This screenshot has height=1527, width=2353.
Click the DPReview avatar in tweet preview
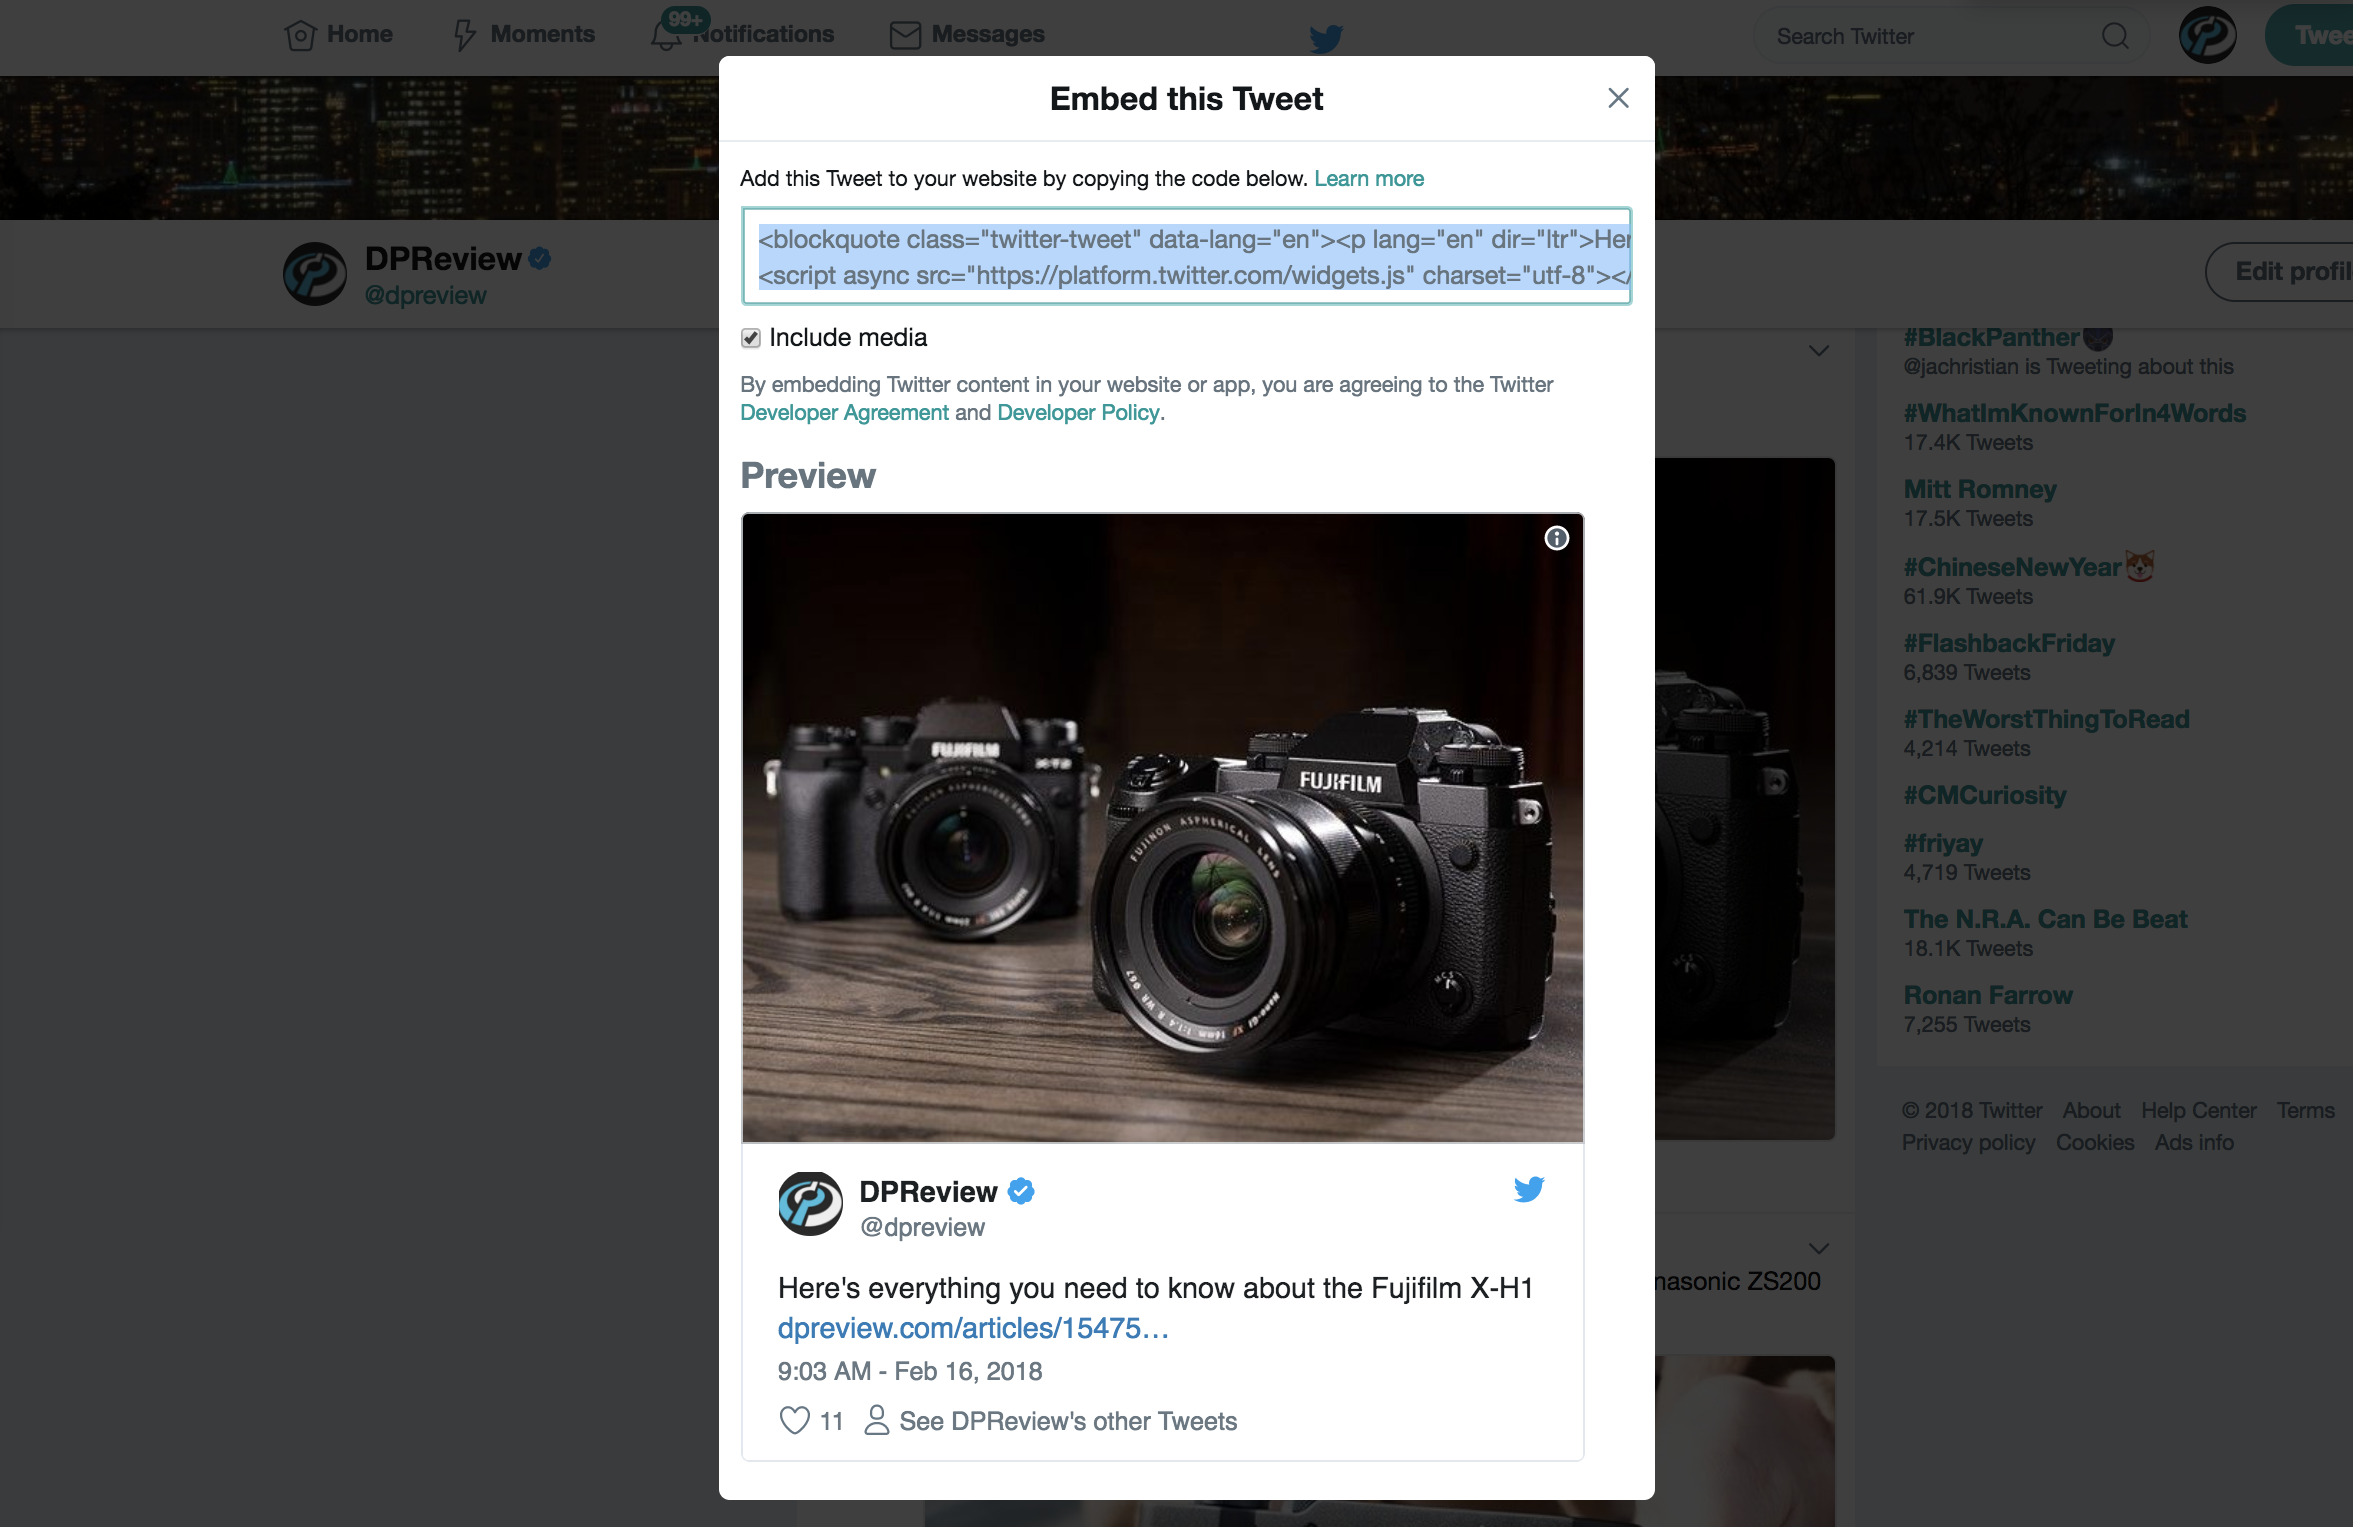(x=810, y=1204)
